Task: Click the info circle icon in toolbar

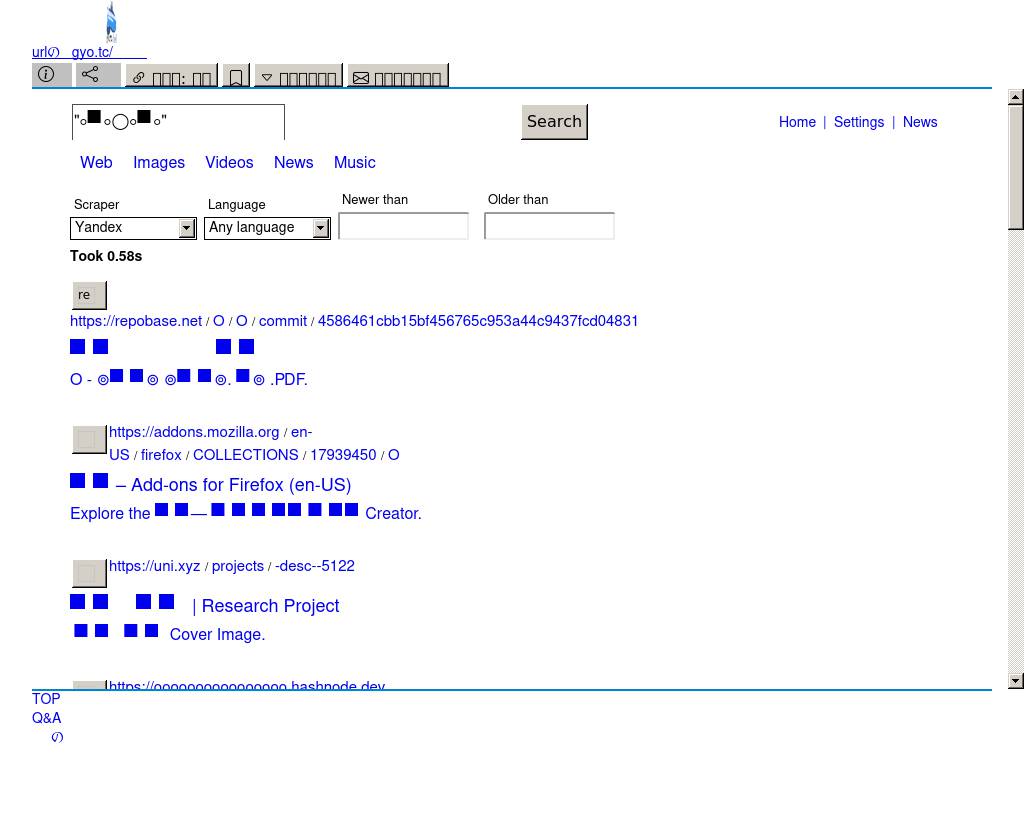Action: pos(46,75)
